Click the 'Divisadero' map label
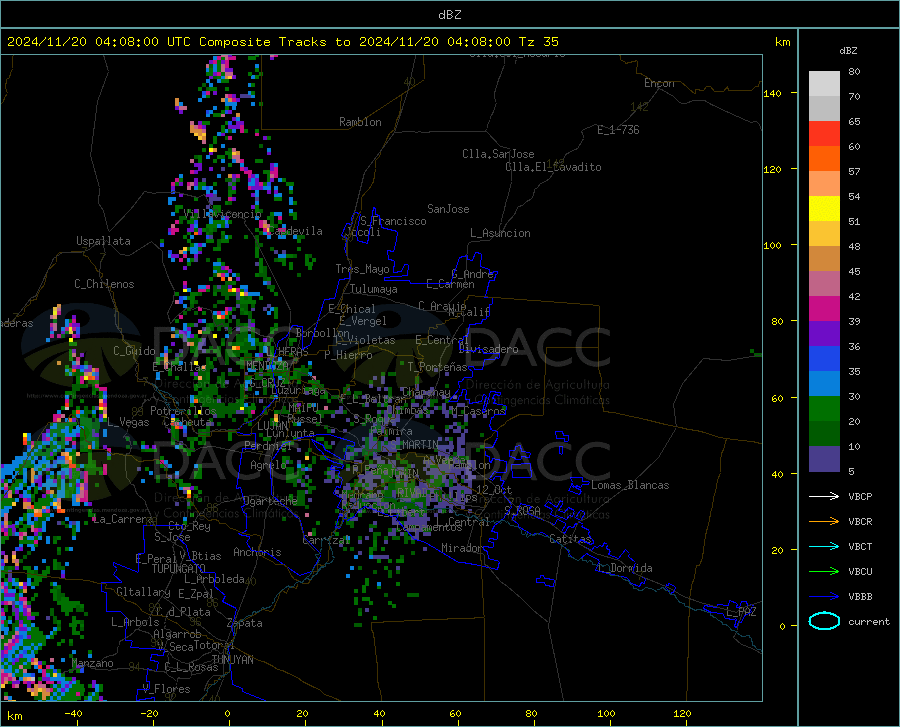This screenshot has width=900, height=727. tap(488, 349)
